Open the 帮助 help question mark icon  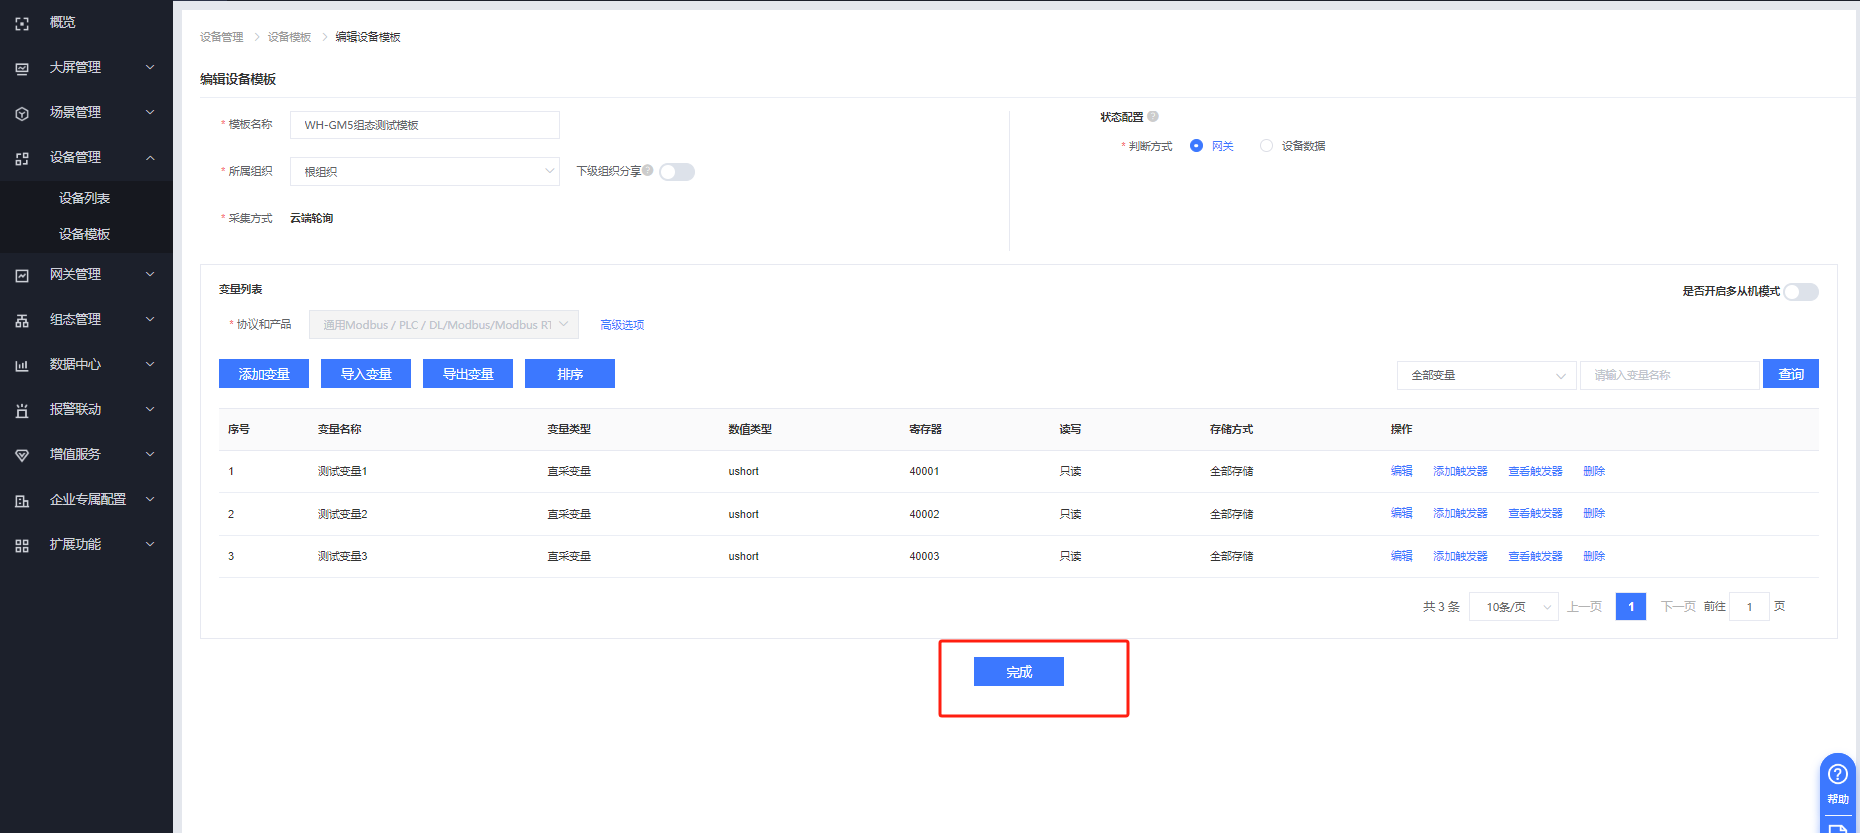tap(1837, 774)
